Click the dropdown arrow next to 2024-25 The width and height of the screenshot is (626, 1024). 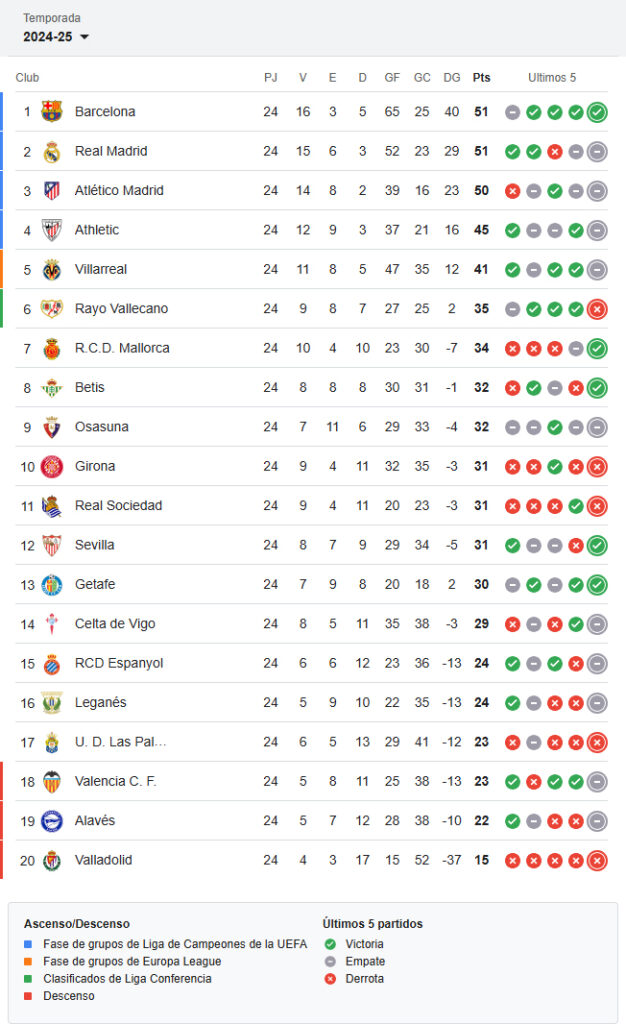pos(84,37)
